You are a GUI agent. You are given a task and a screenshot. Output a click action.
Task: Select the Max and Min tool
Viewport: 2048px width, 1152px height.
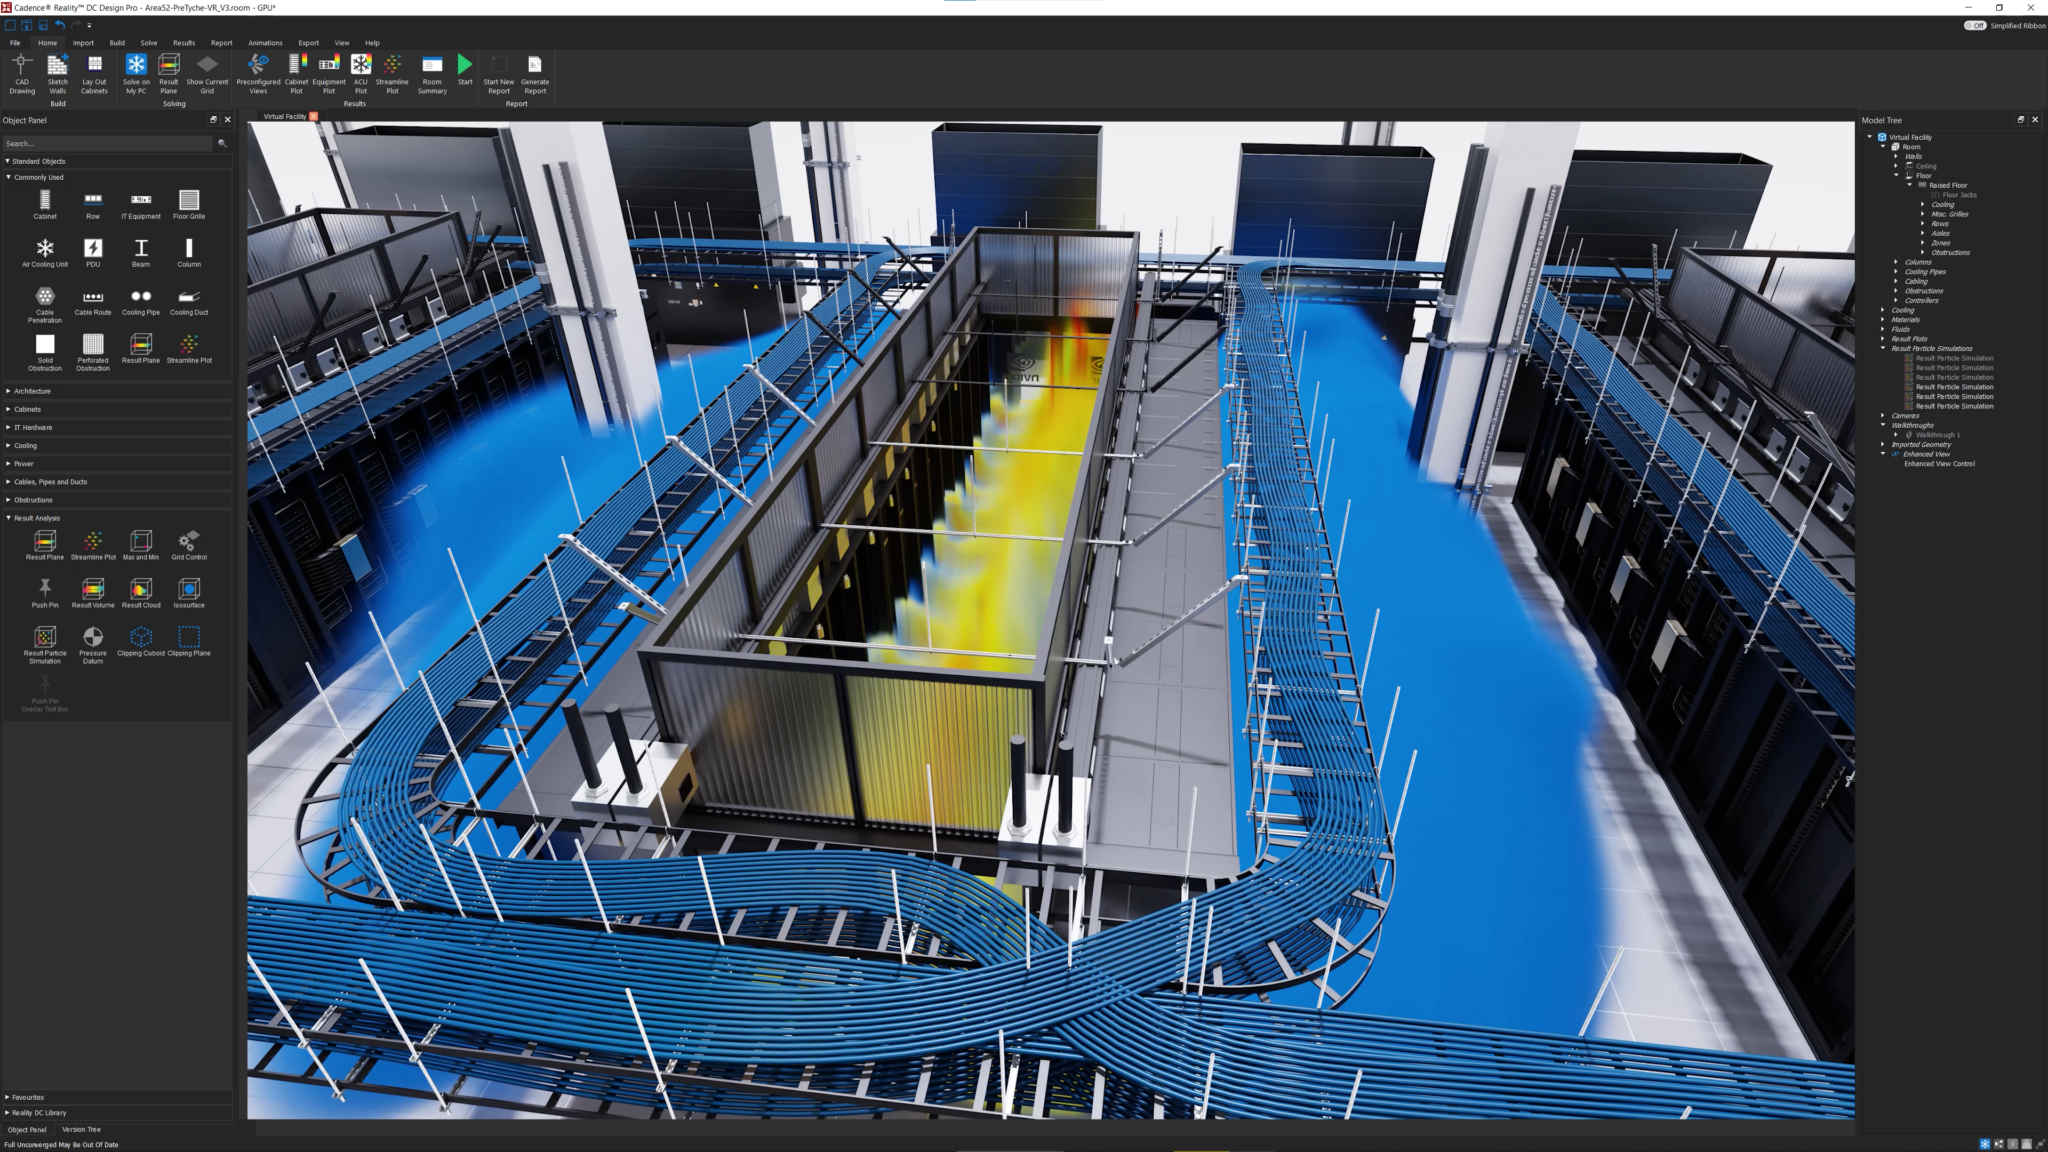pyautogui.click(x=141, y=545)
